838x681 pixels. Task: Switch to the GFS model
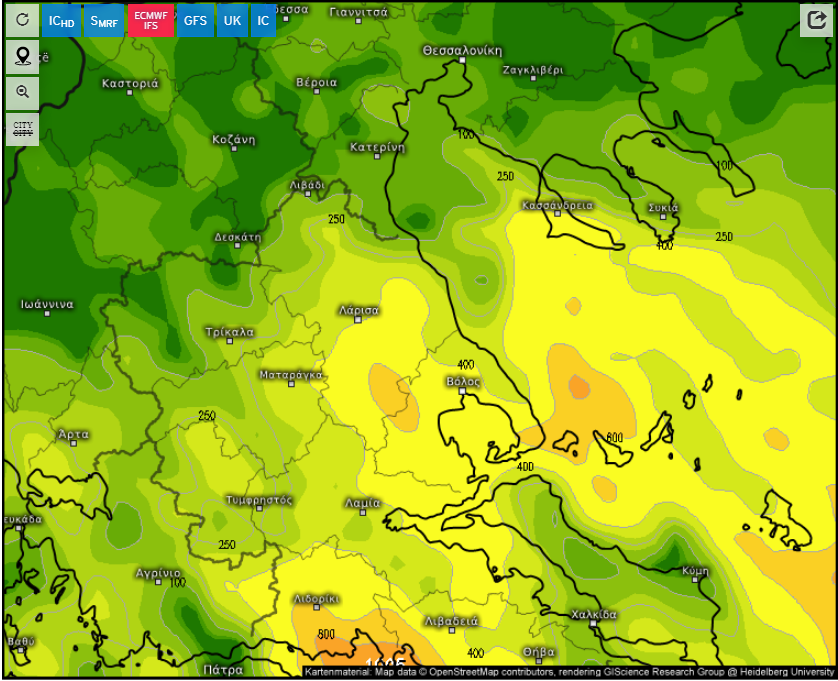[195, 21]
